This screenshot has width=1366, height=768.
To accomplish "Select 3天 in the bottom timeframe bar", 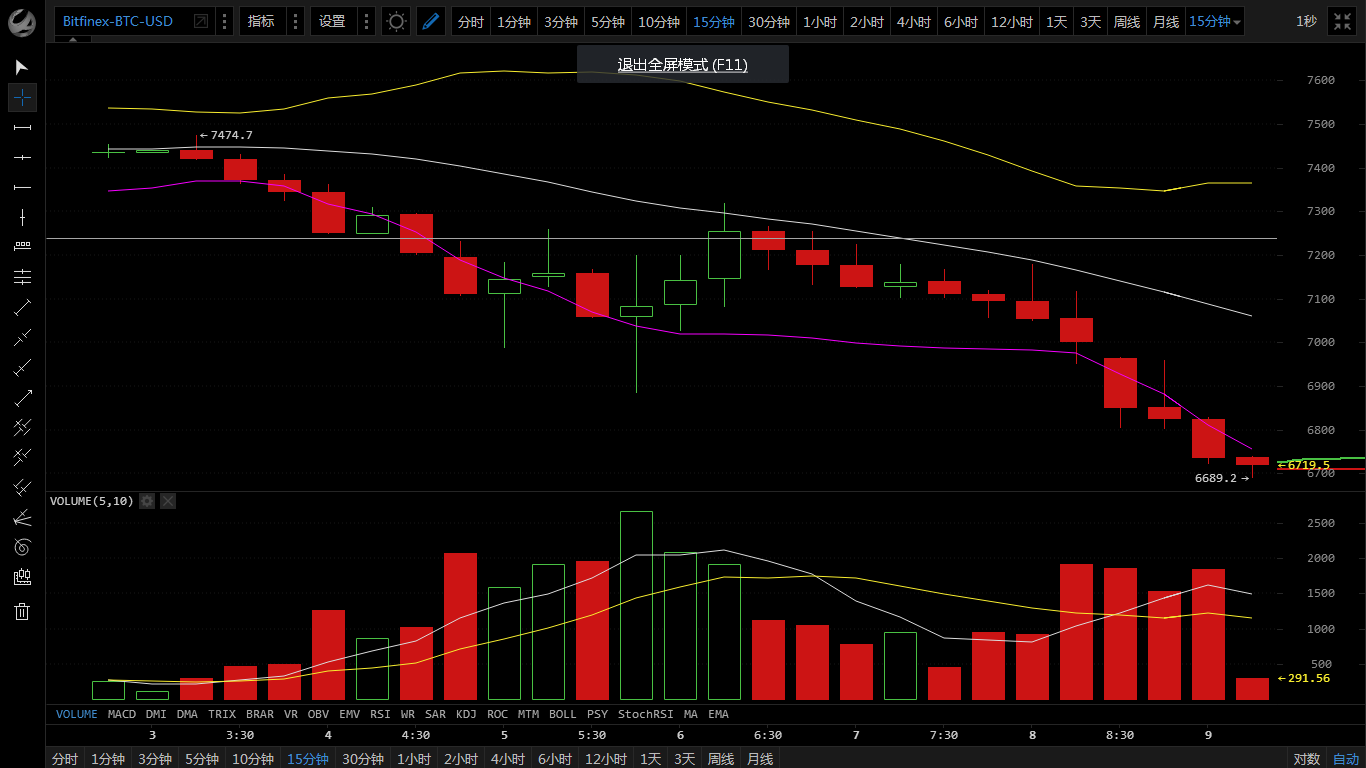I will click(x=684, y=759).
